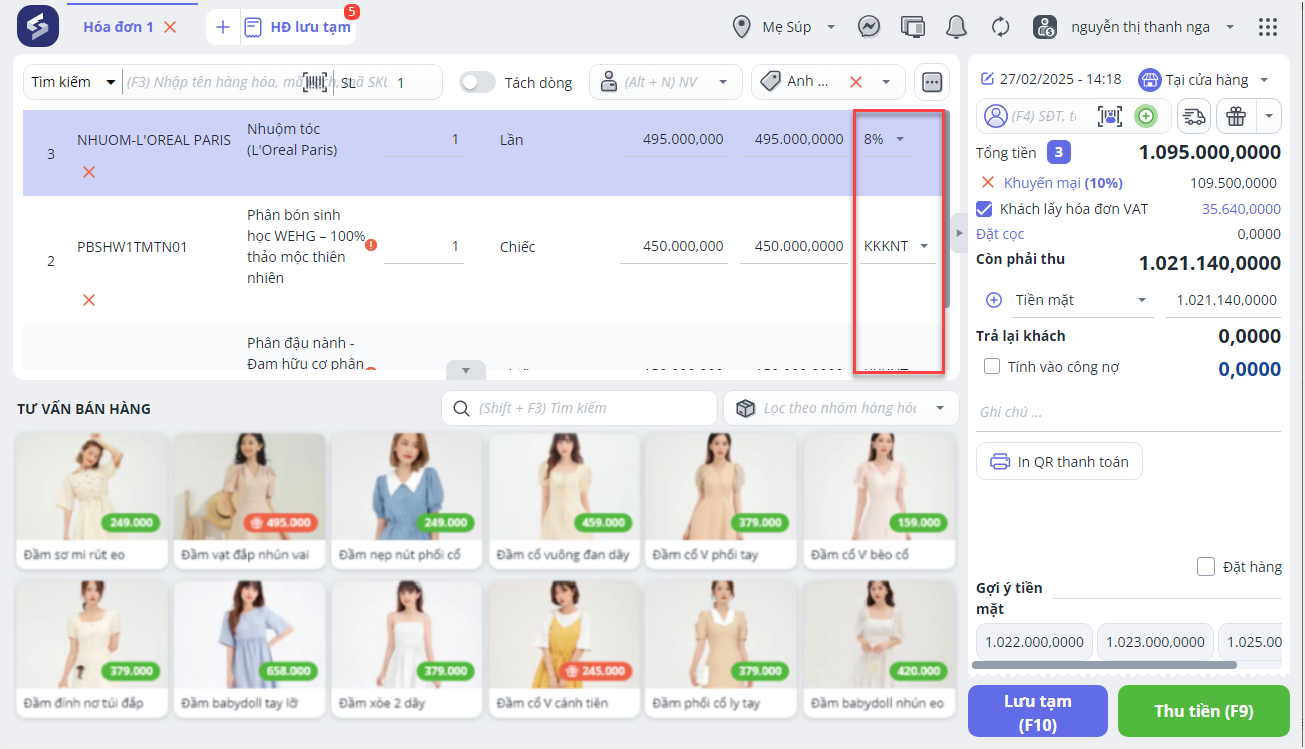Click the cash suggestions horizontal scrollbar
The width and height of the screenshot is (1305, 749).
pos(1104,665)
